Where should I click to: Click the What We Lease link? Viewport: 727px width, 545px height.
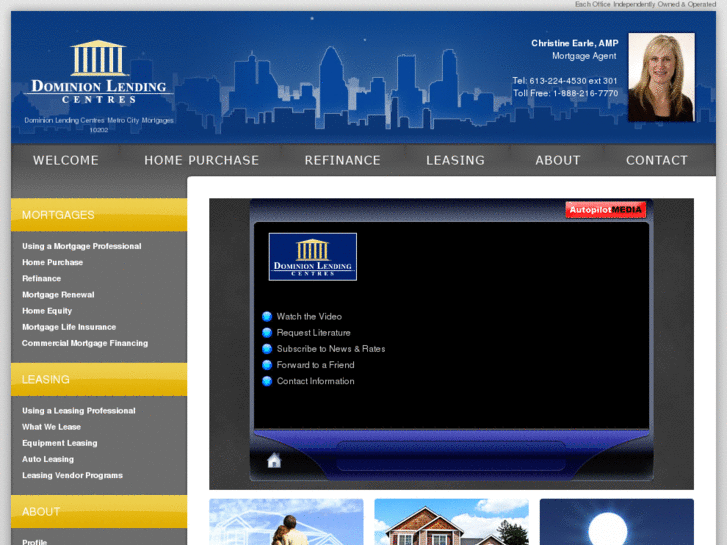51,427
